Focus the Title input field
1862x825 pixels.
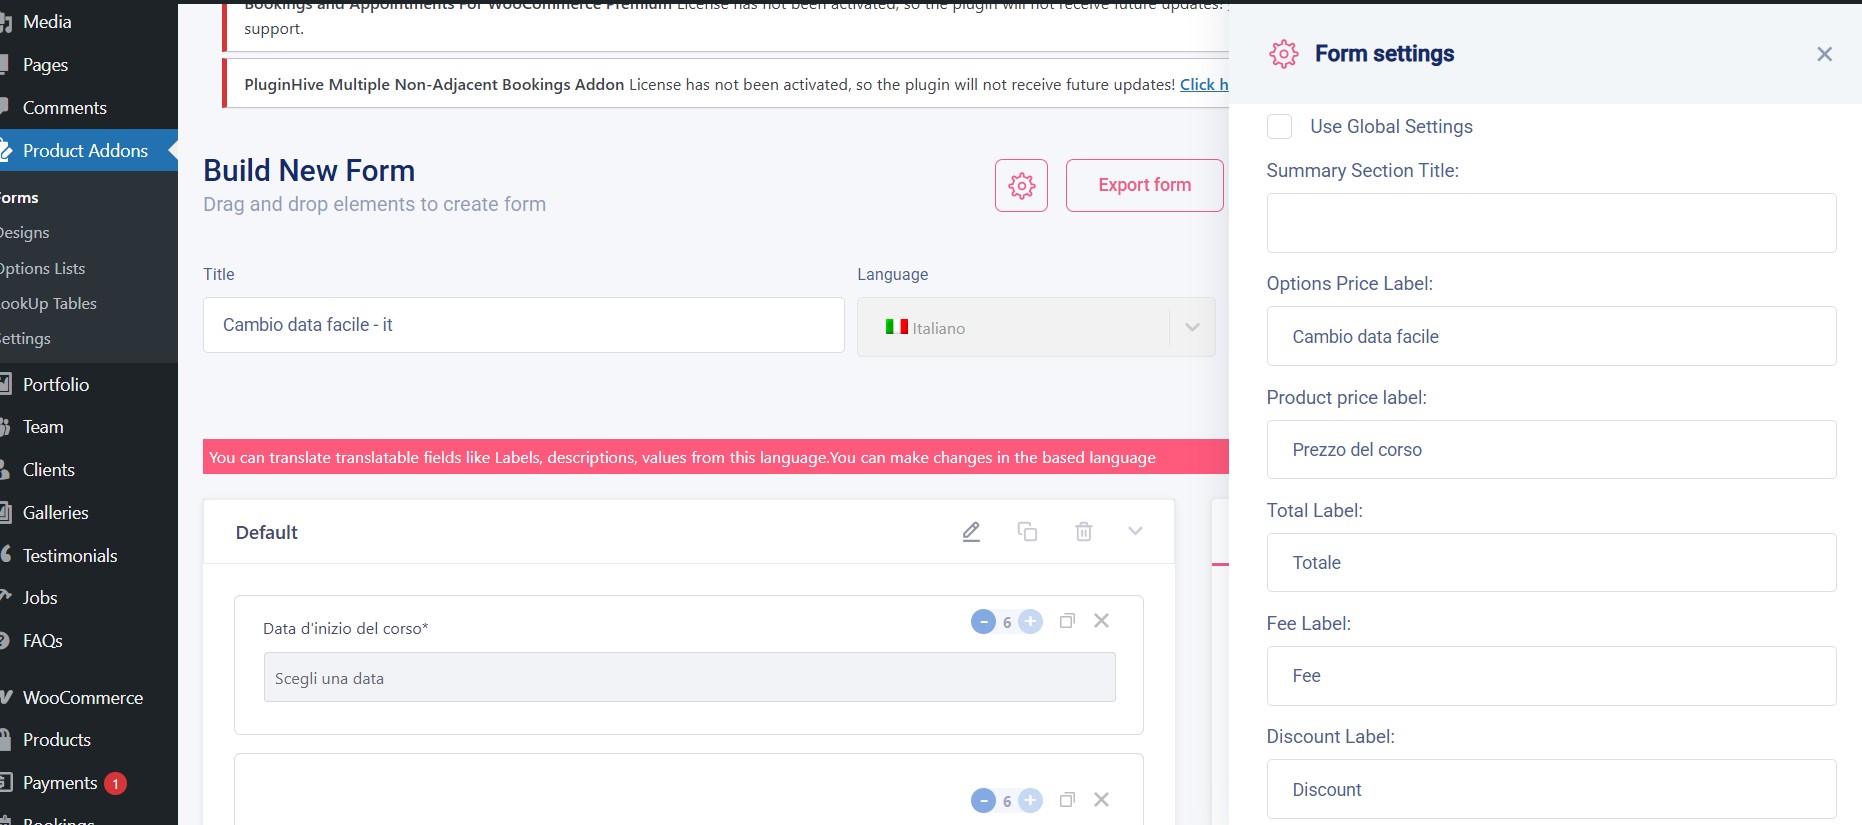pyautogui.click(x=524, y=325)
